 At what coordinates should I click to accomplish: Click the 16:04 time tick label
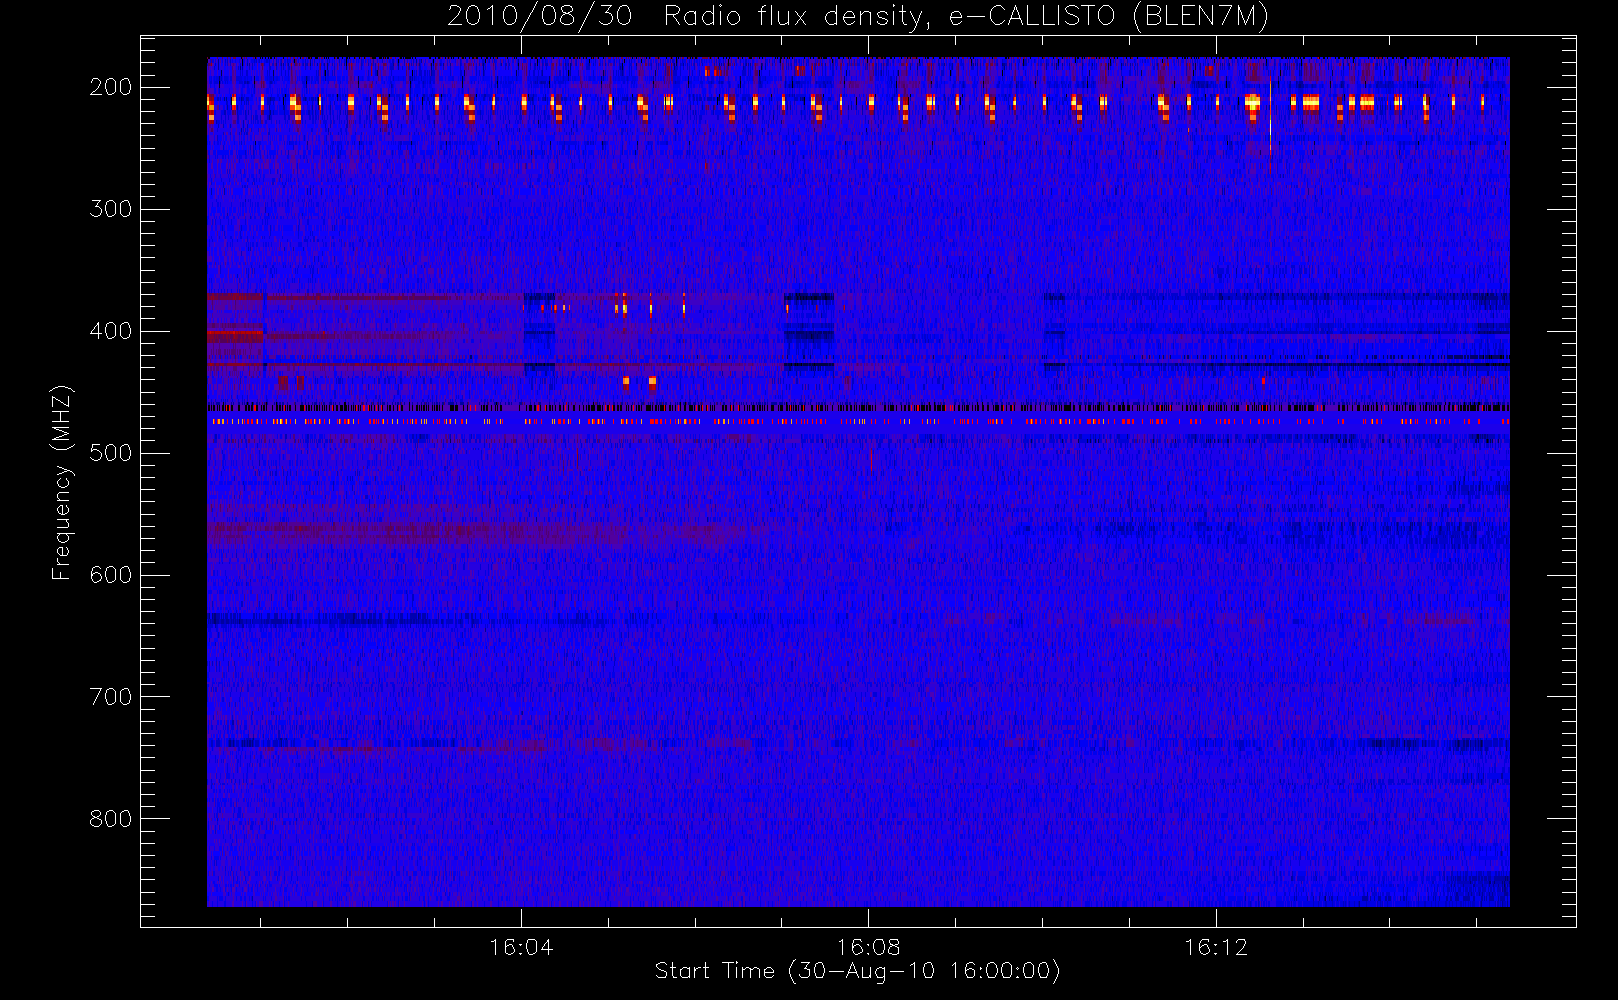pyautogui.click(x=521, y=947)
